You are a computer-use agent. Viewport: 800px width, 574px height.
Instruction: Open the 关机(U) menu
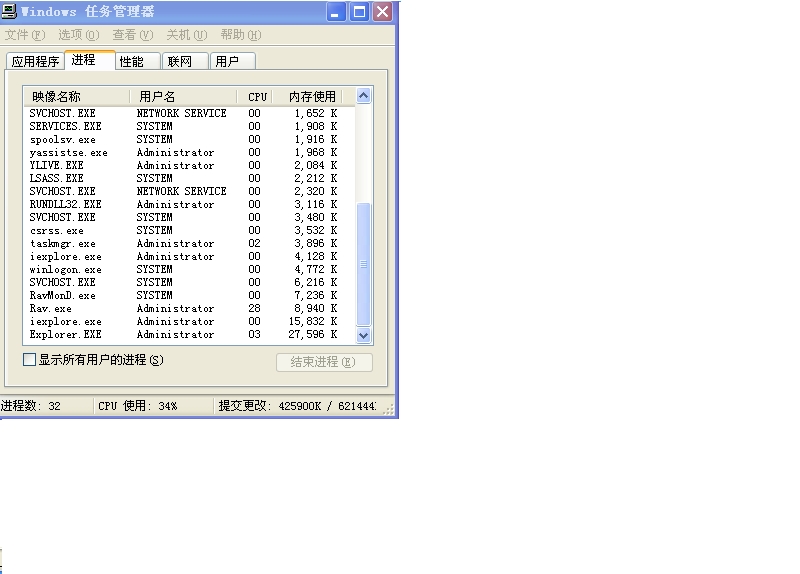187,35
